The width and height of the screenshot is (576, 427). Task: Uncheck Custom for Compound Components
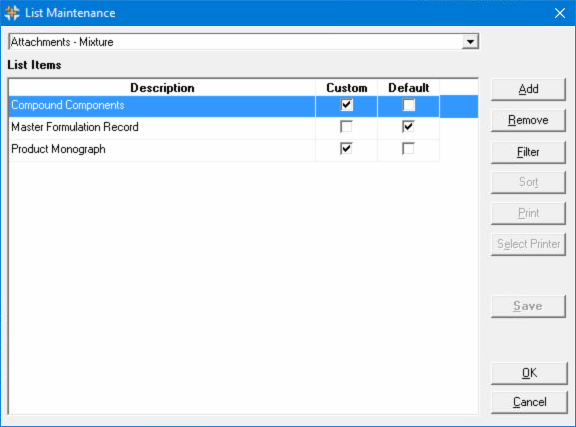(346, 105)
